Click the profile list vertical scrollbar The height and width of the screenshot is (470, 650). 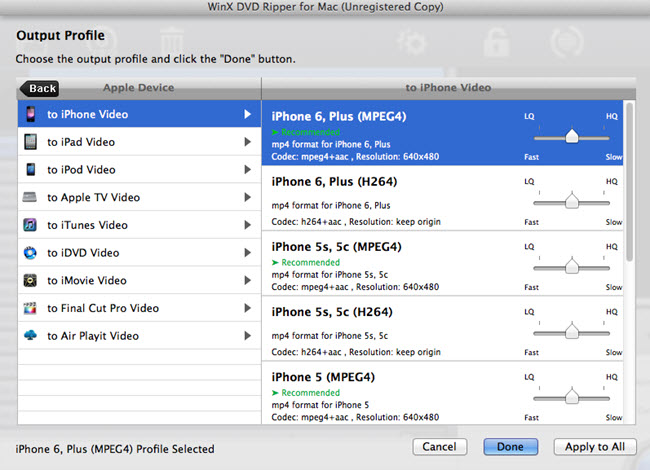click(x=629, y=182)
